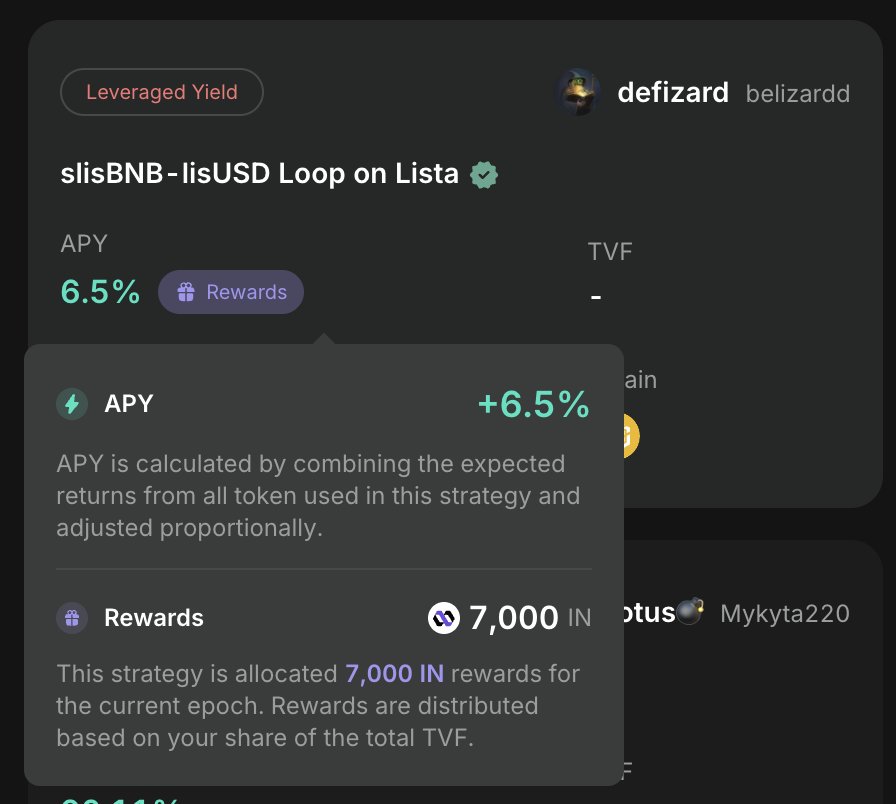Viewport: 896px width, 804px height.
Task: Click the +6.5% value in the tooltip
Action: (x=533, y=404)
